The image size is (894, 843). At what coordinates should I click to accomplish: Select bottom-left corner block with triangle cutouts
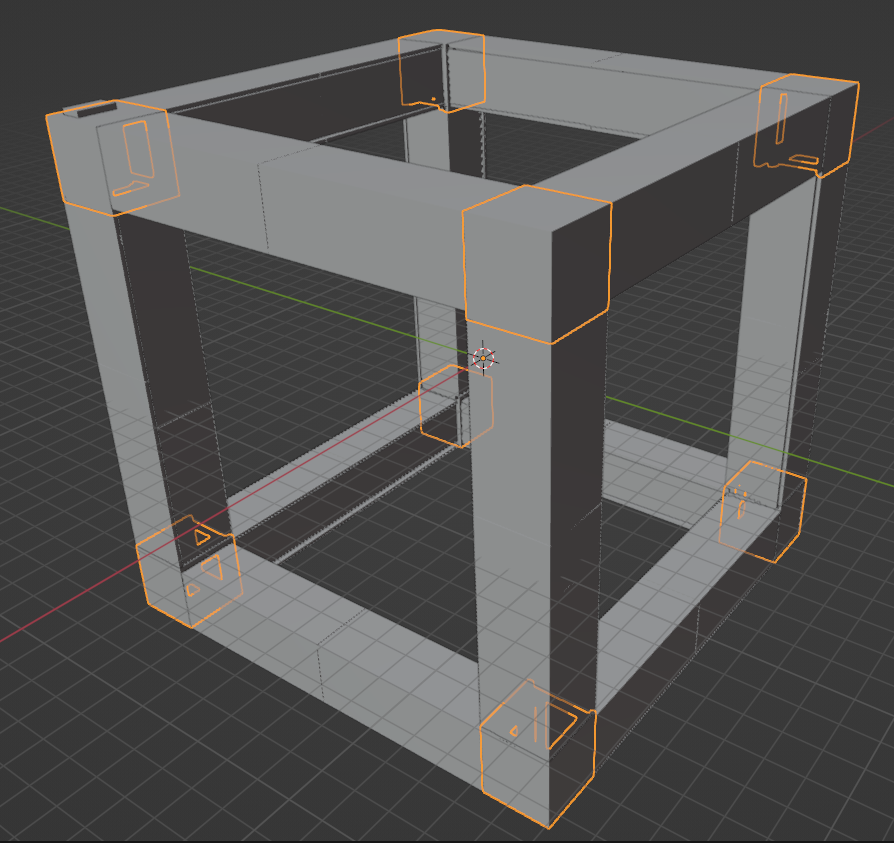190,572
